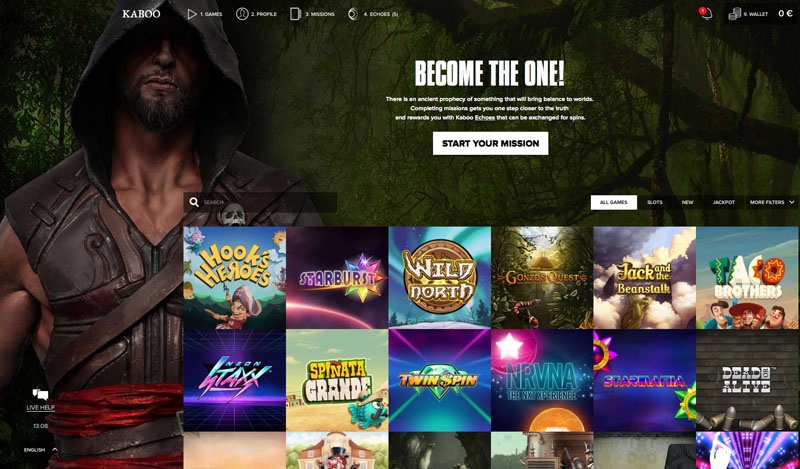Open the Wallet coins icon

(x=734, y=14)
